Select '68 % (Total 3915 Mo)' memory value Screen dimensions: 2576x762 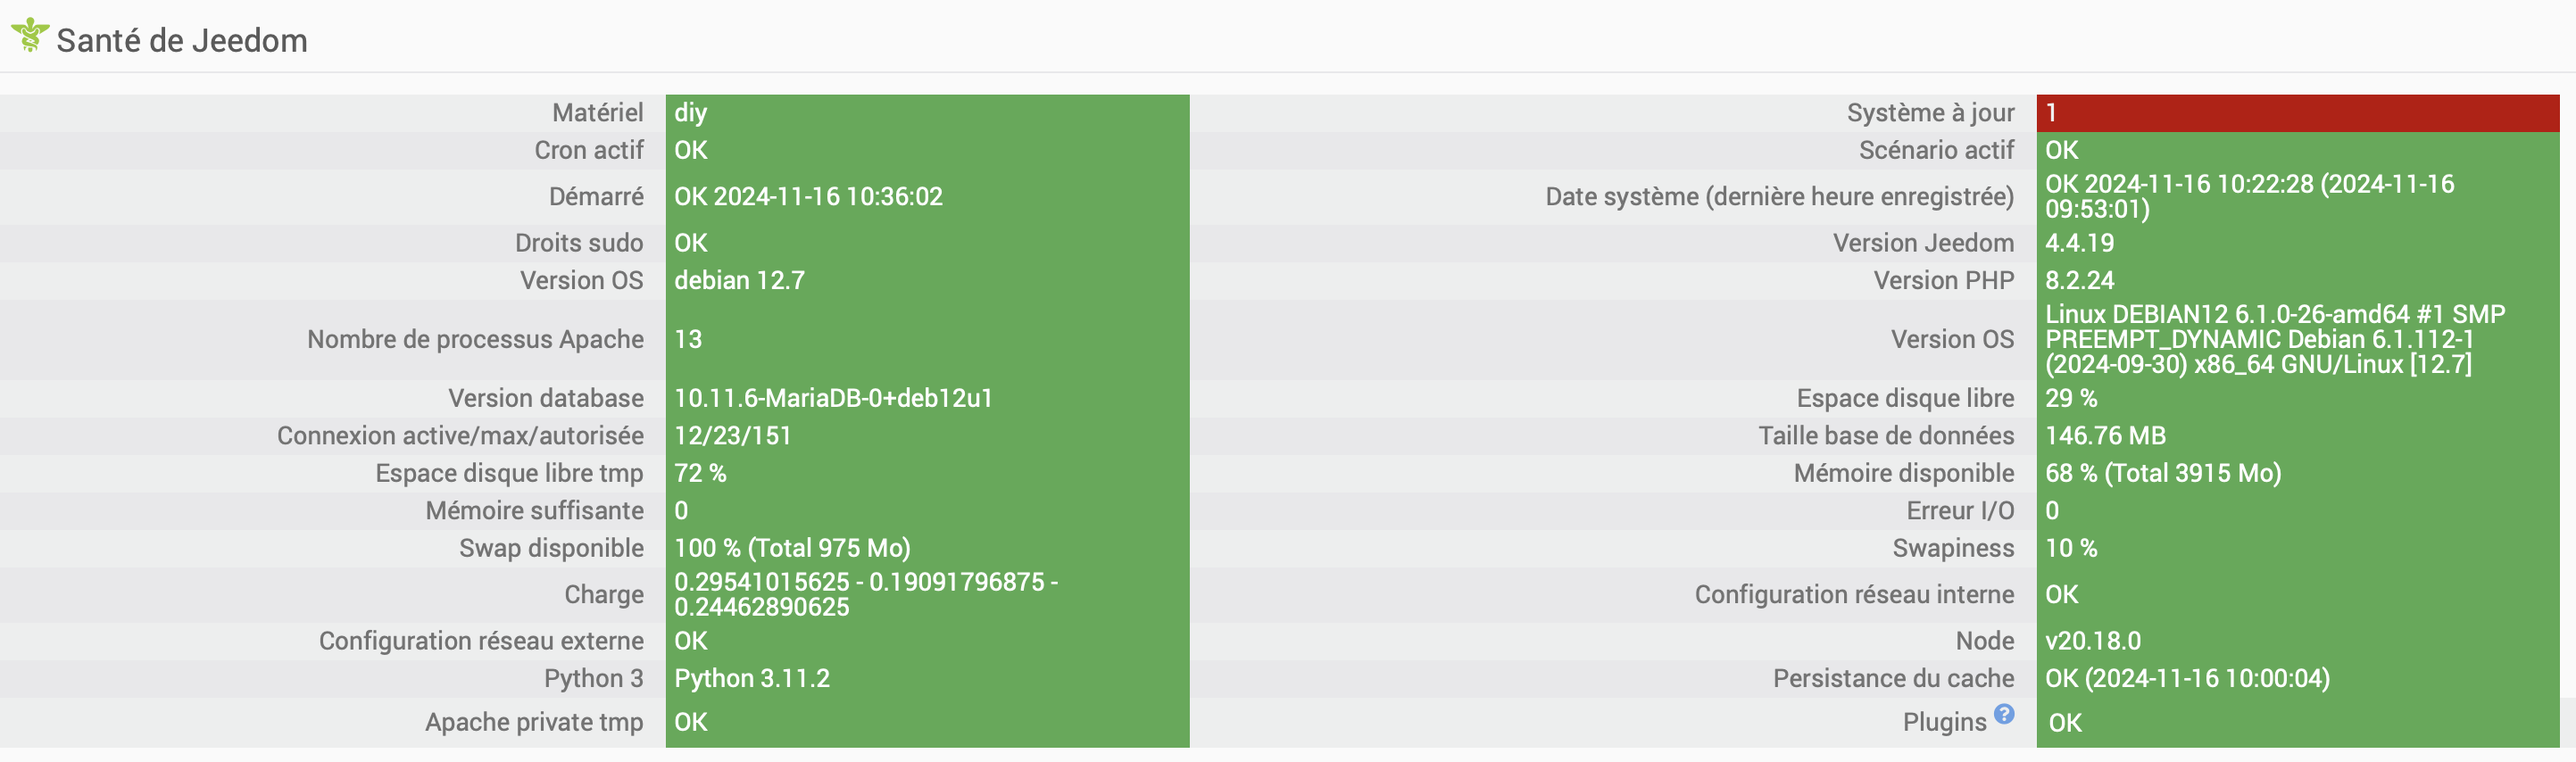point(2163,473)
